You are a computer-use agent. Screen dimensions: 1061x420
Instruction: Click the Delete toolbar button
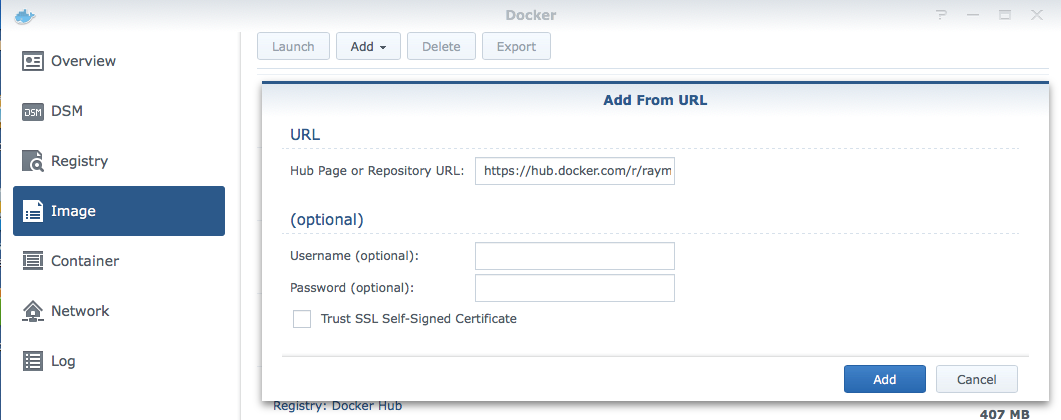[441, 46]
